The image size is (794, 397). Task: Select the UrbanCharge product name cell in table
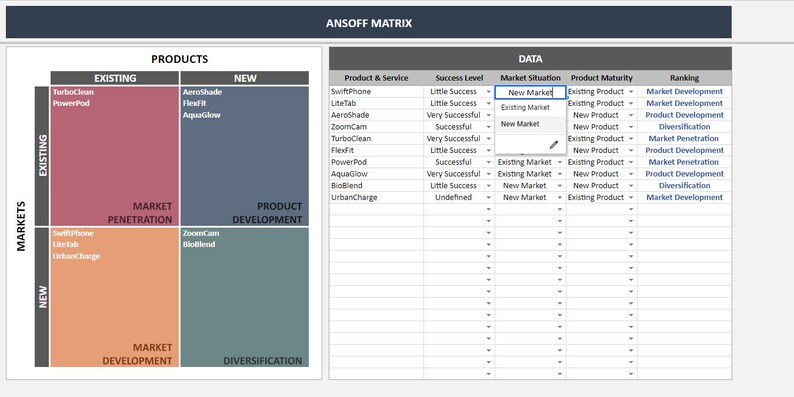376,197
